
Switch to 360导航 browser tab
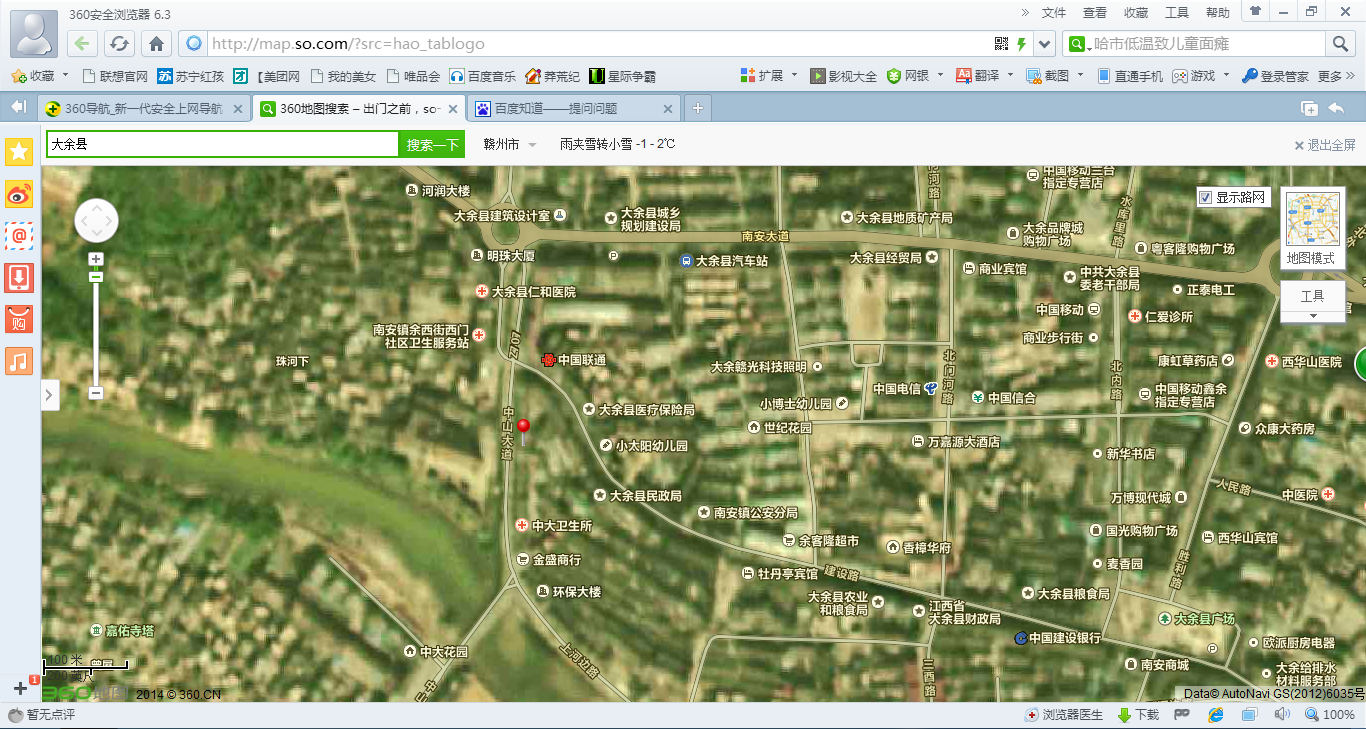pyautogui.click(x=142, y=109)
